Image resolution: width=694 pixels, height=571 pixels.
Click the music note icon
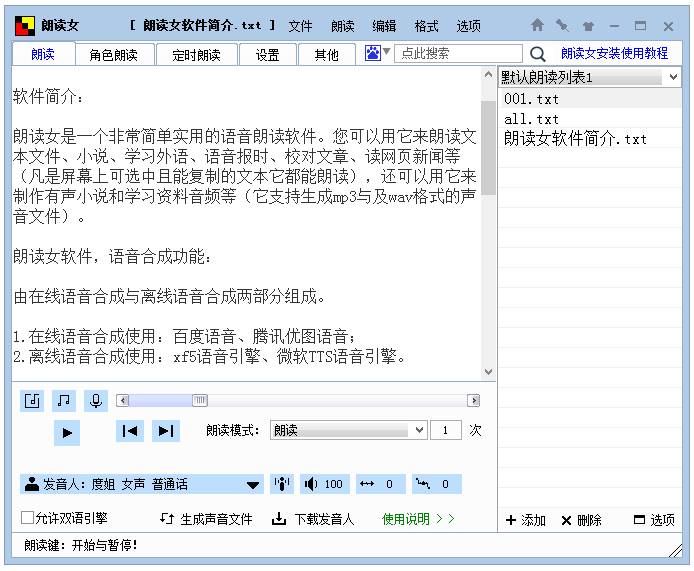click(x=64, y=401)
